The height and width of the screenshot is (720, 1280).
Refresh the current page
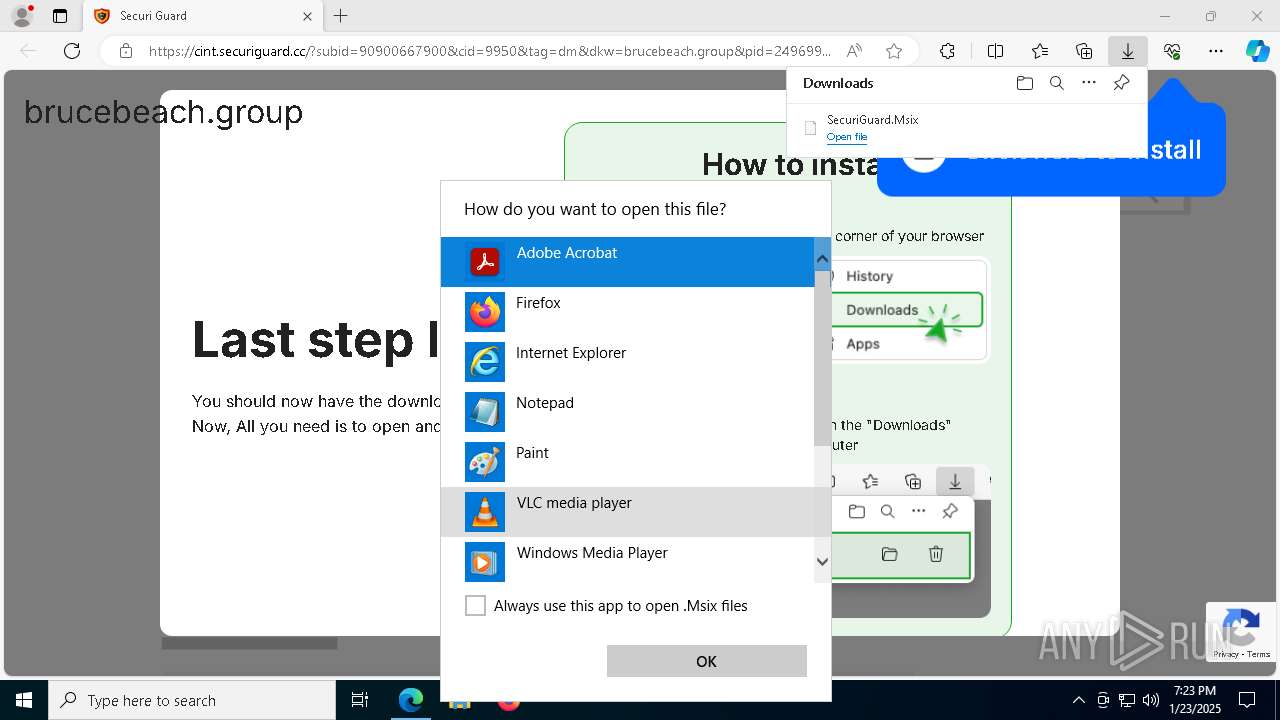(x=72, y=51)
